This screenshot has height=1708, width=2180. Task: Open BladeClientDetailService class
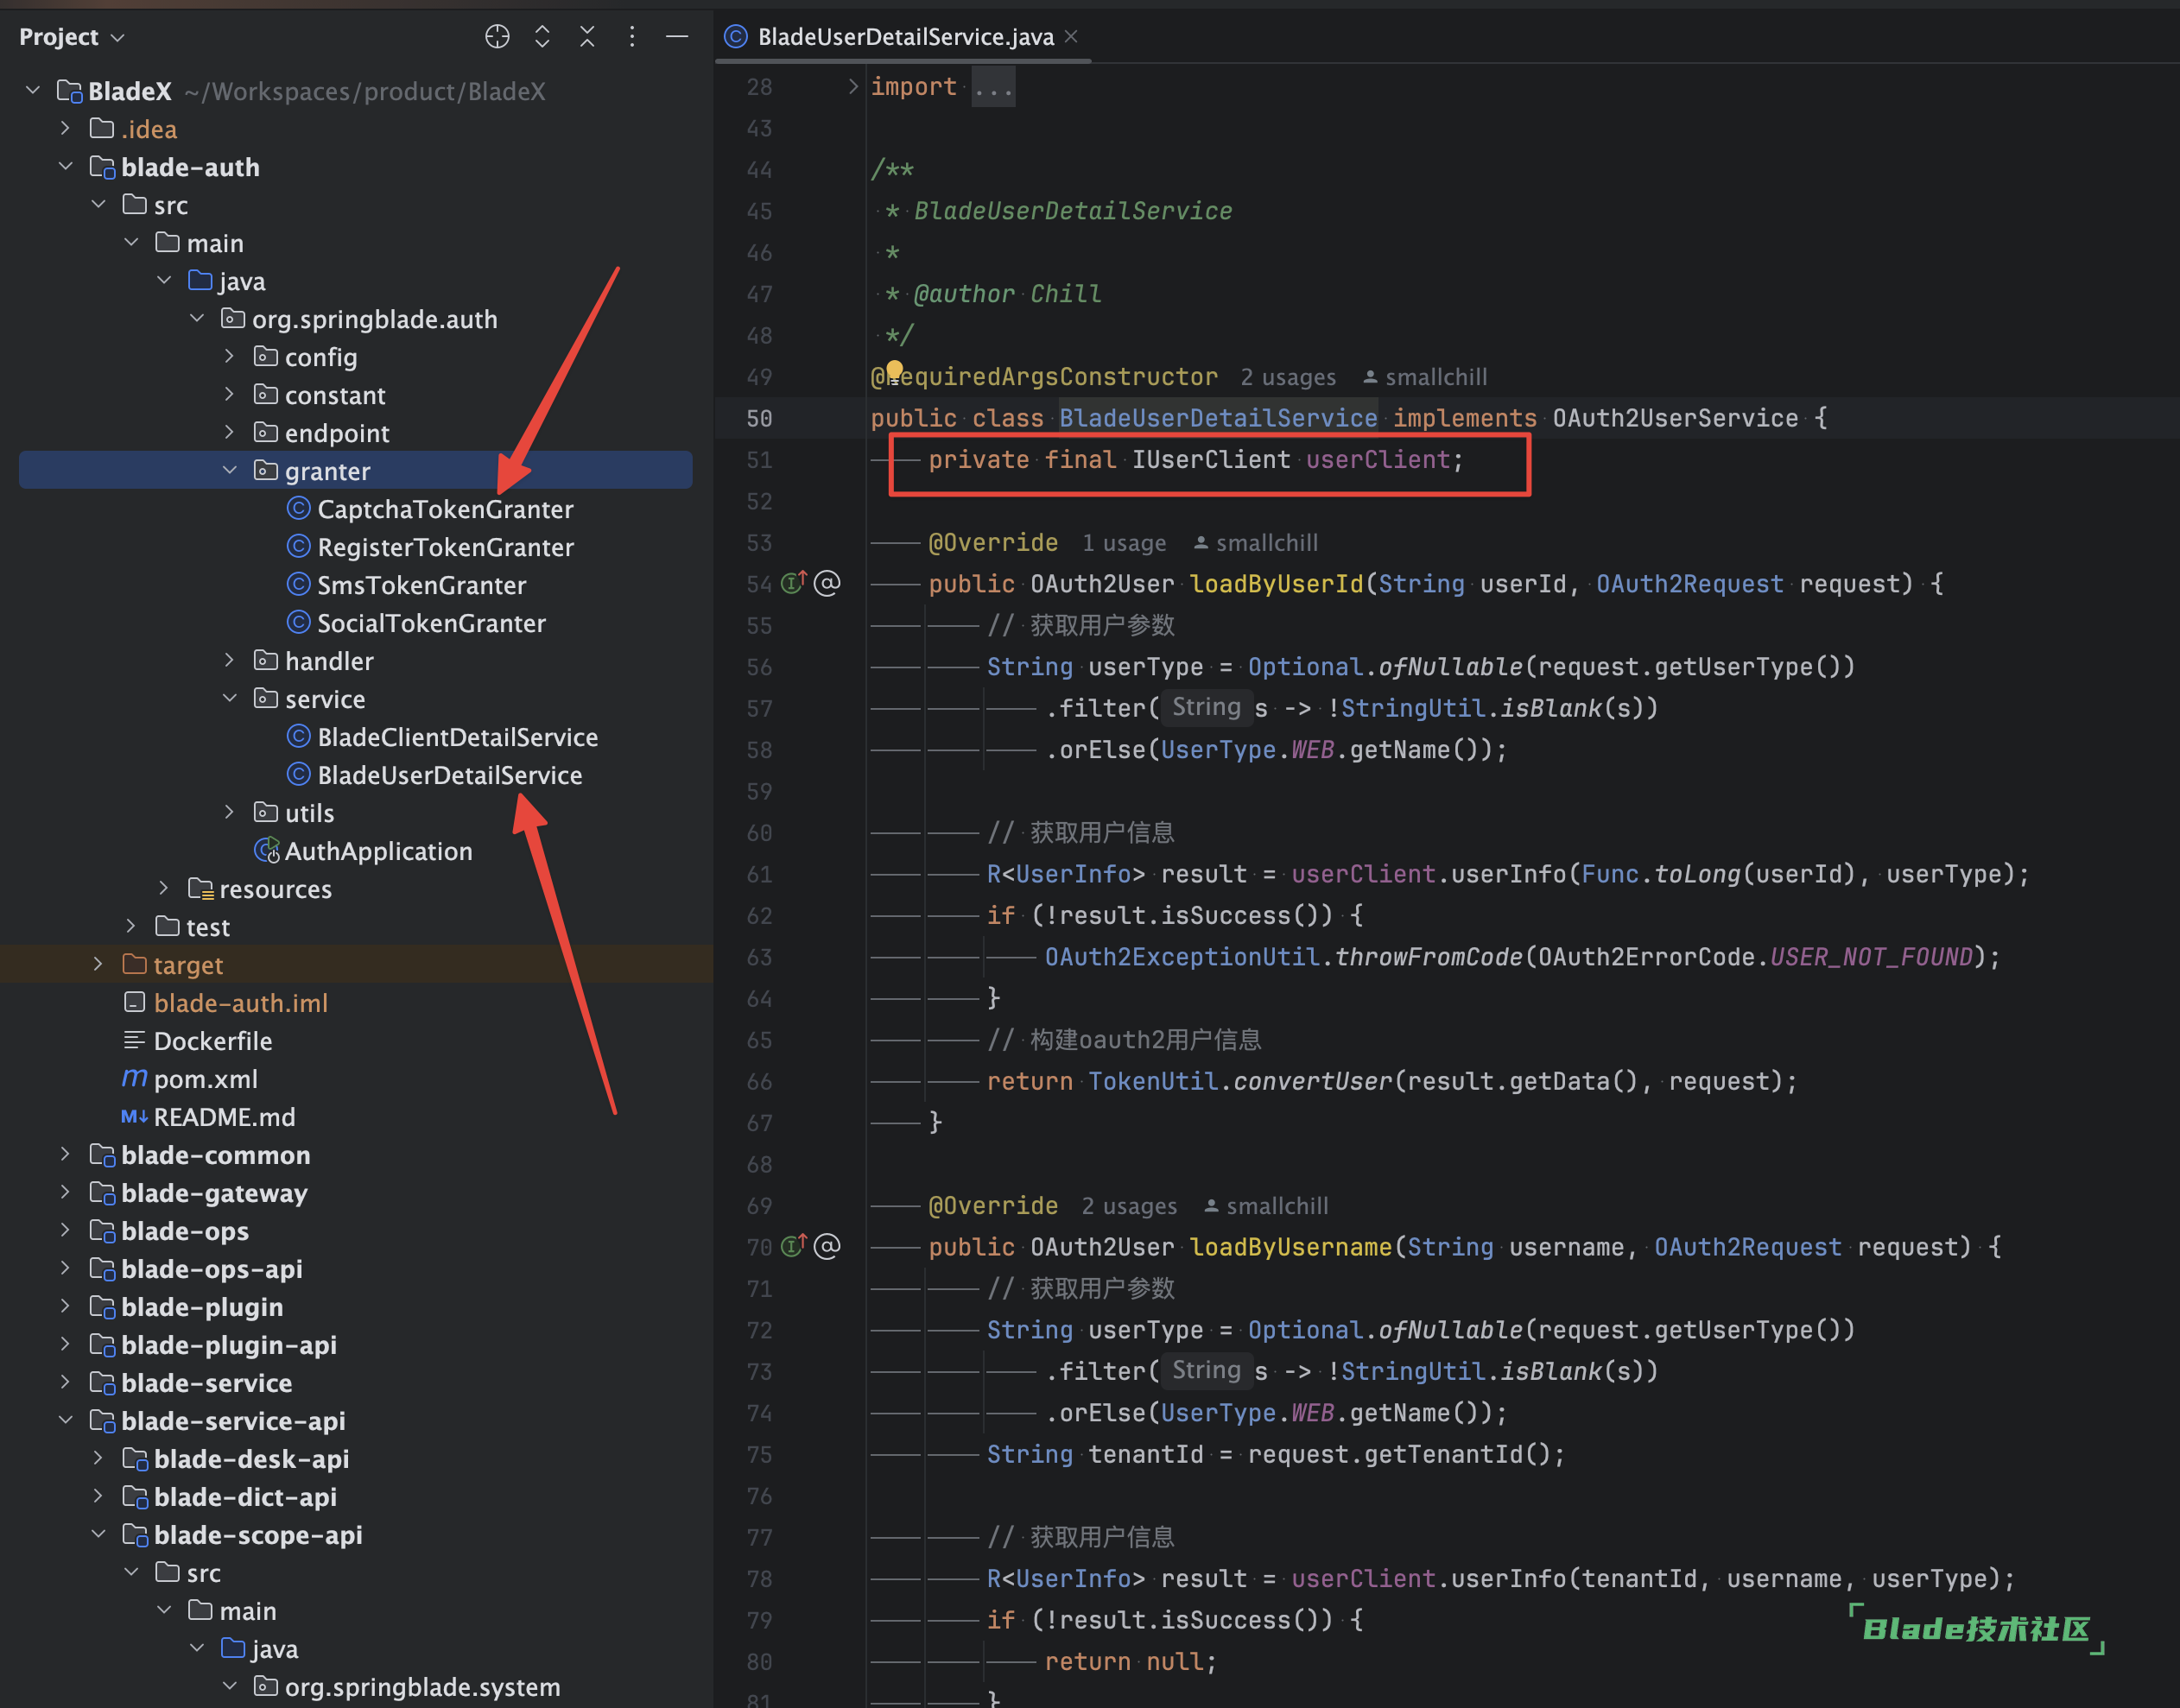coord(457,737)
